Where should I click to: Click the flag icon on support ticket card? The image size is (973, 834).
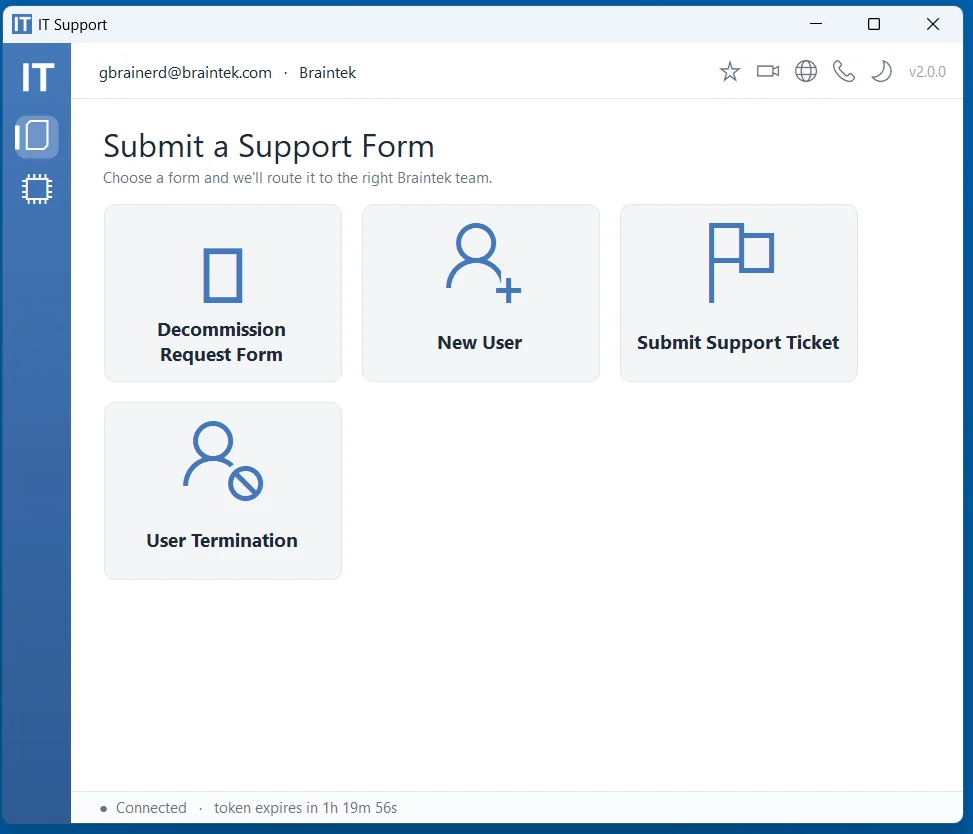click(741, 263)
